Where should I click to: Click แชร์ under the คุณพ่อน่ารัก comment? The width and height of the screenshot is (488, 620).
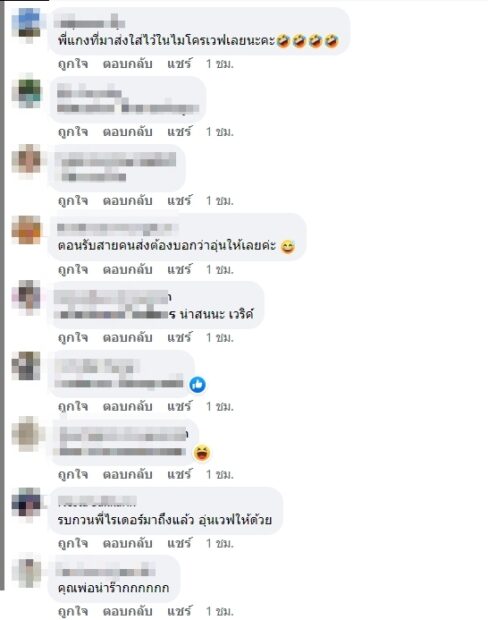coord(179,611)
